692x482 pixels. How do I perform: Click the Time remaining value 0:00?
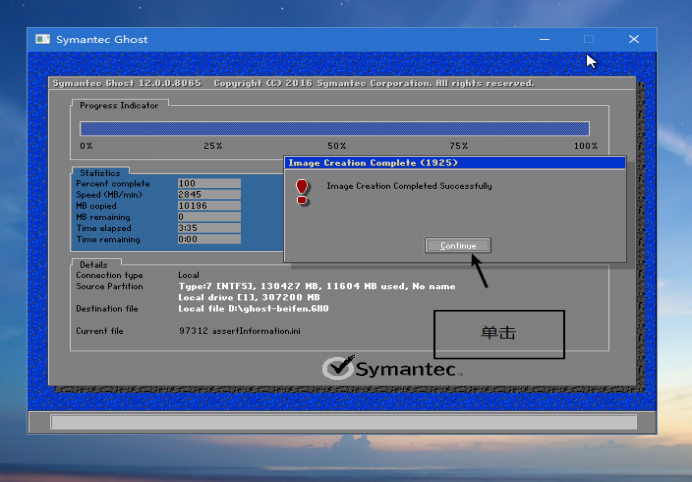pyautogui.click(x=209, y=239)
